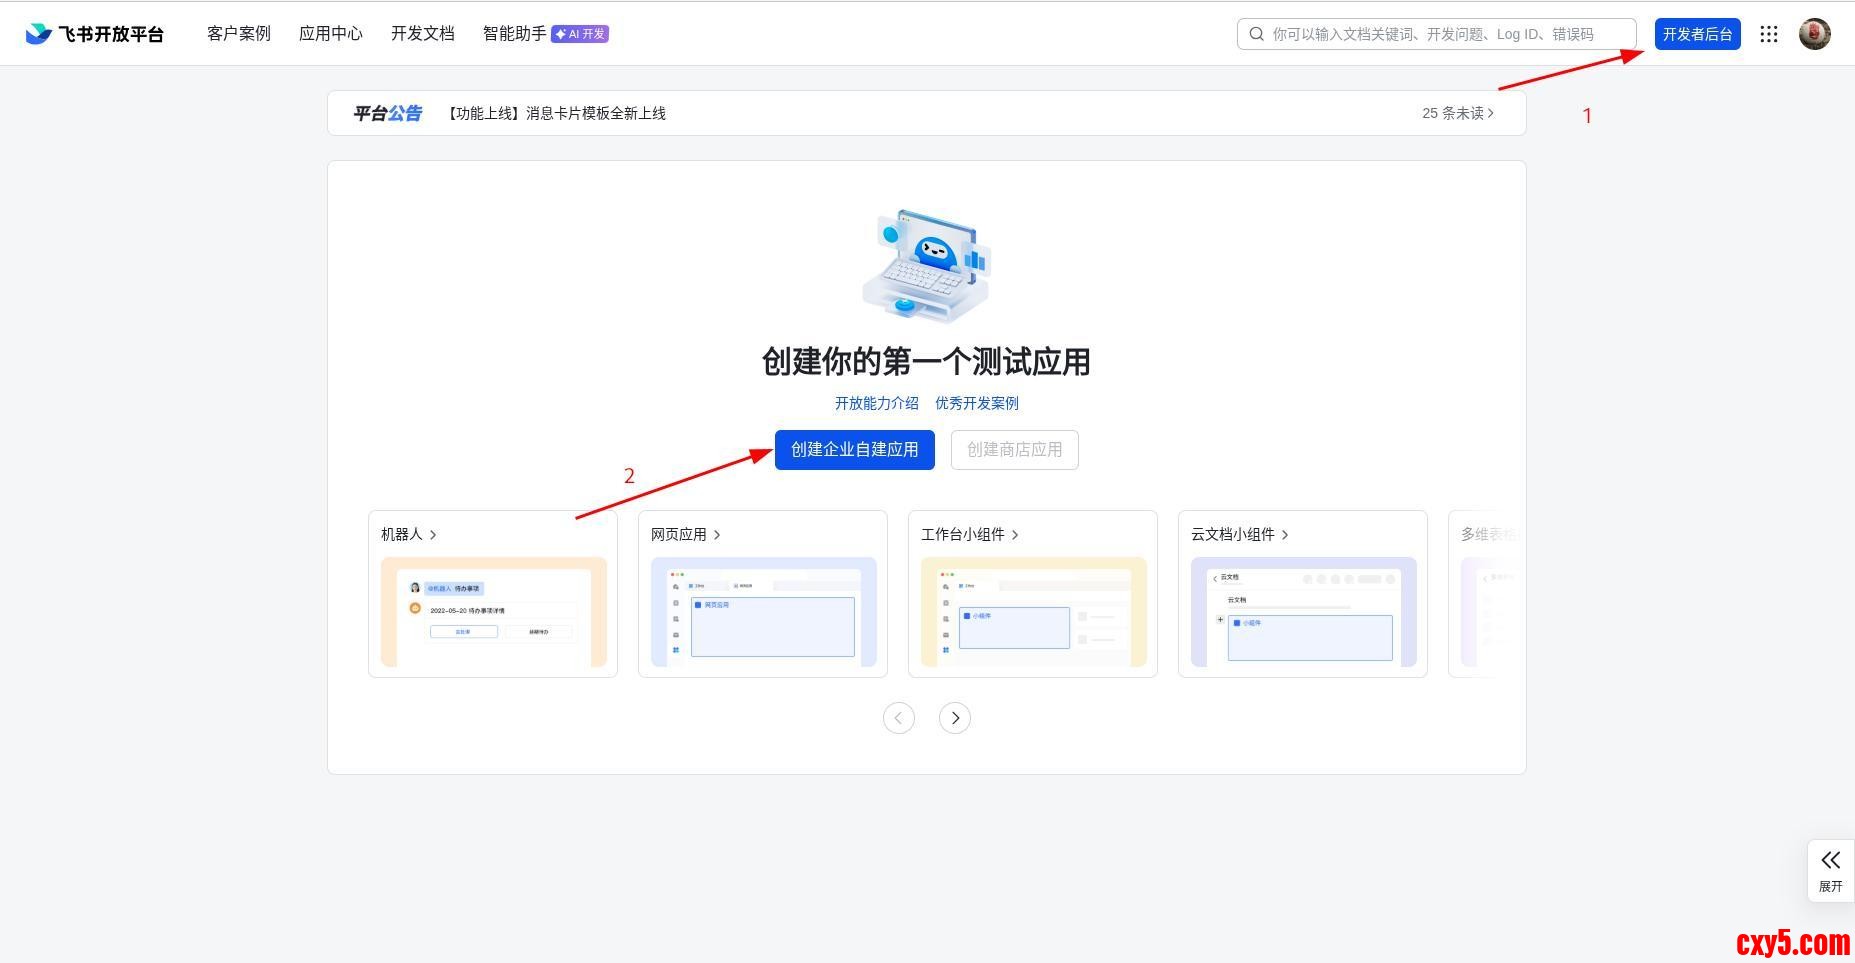Expand the 展开 side panel
The width and height of the screenshot is (1855, 963).
pyautogui.click(x=1830, y=870)
